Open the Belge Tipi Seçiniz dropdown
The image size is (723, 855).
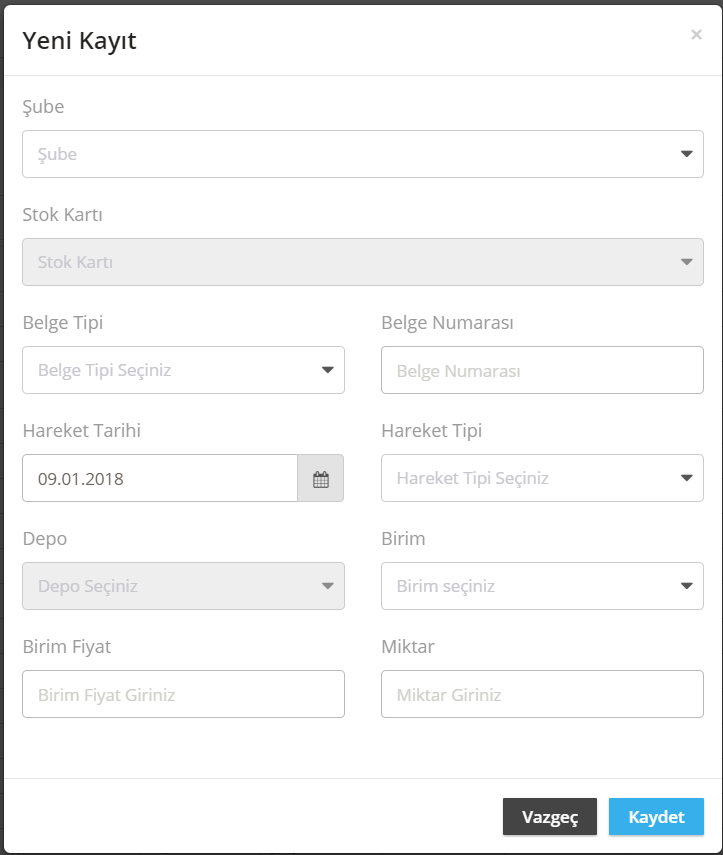183,370
